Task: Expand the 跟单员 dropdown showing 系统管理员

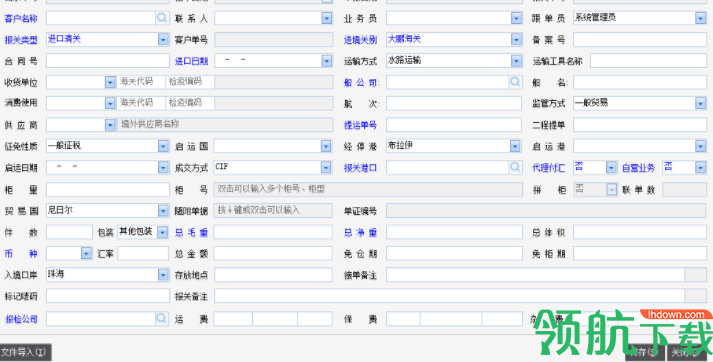Action: (700, 18)
